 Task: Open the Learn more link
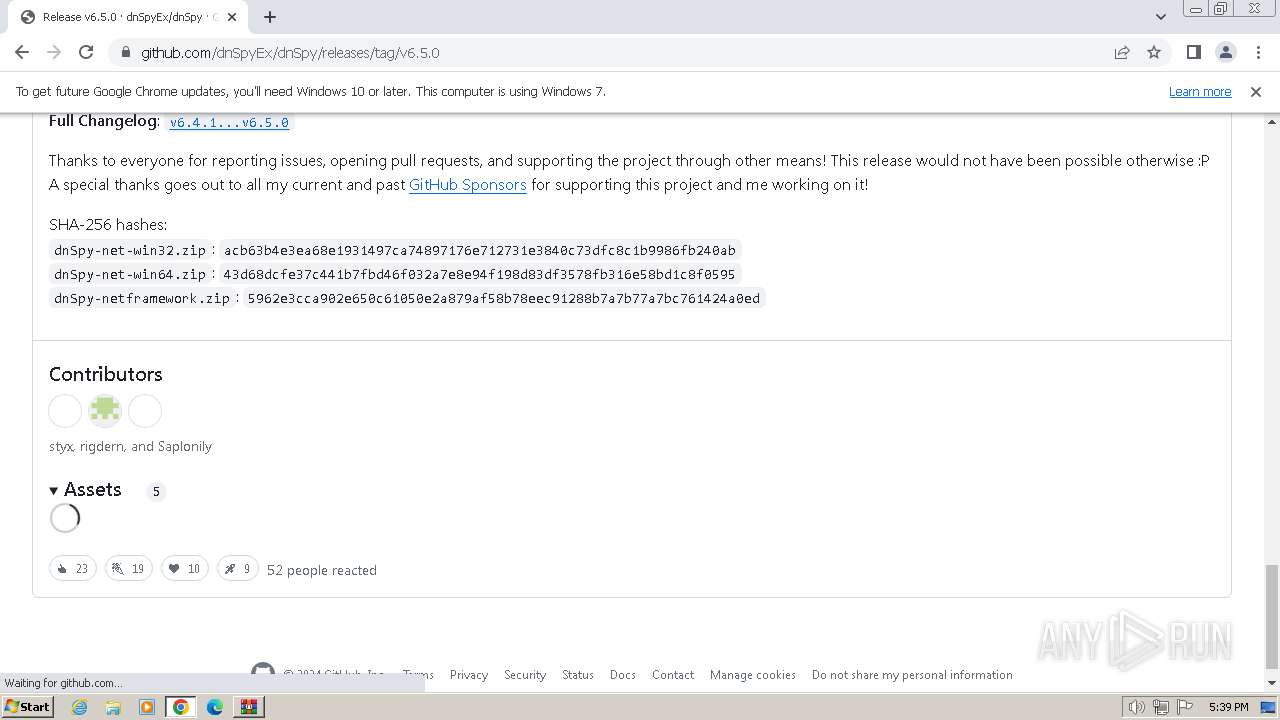pyautogui.click(x=1200, y=91)
